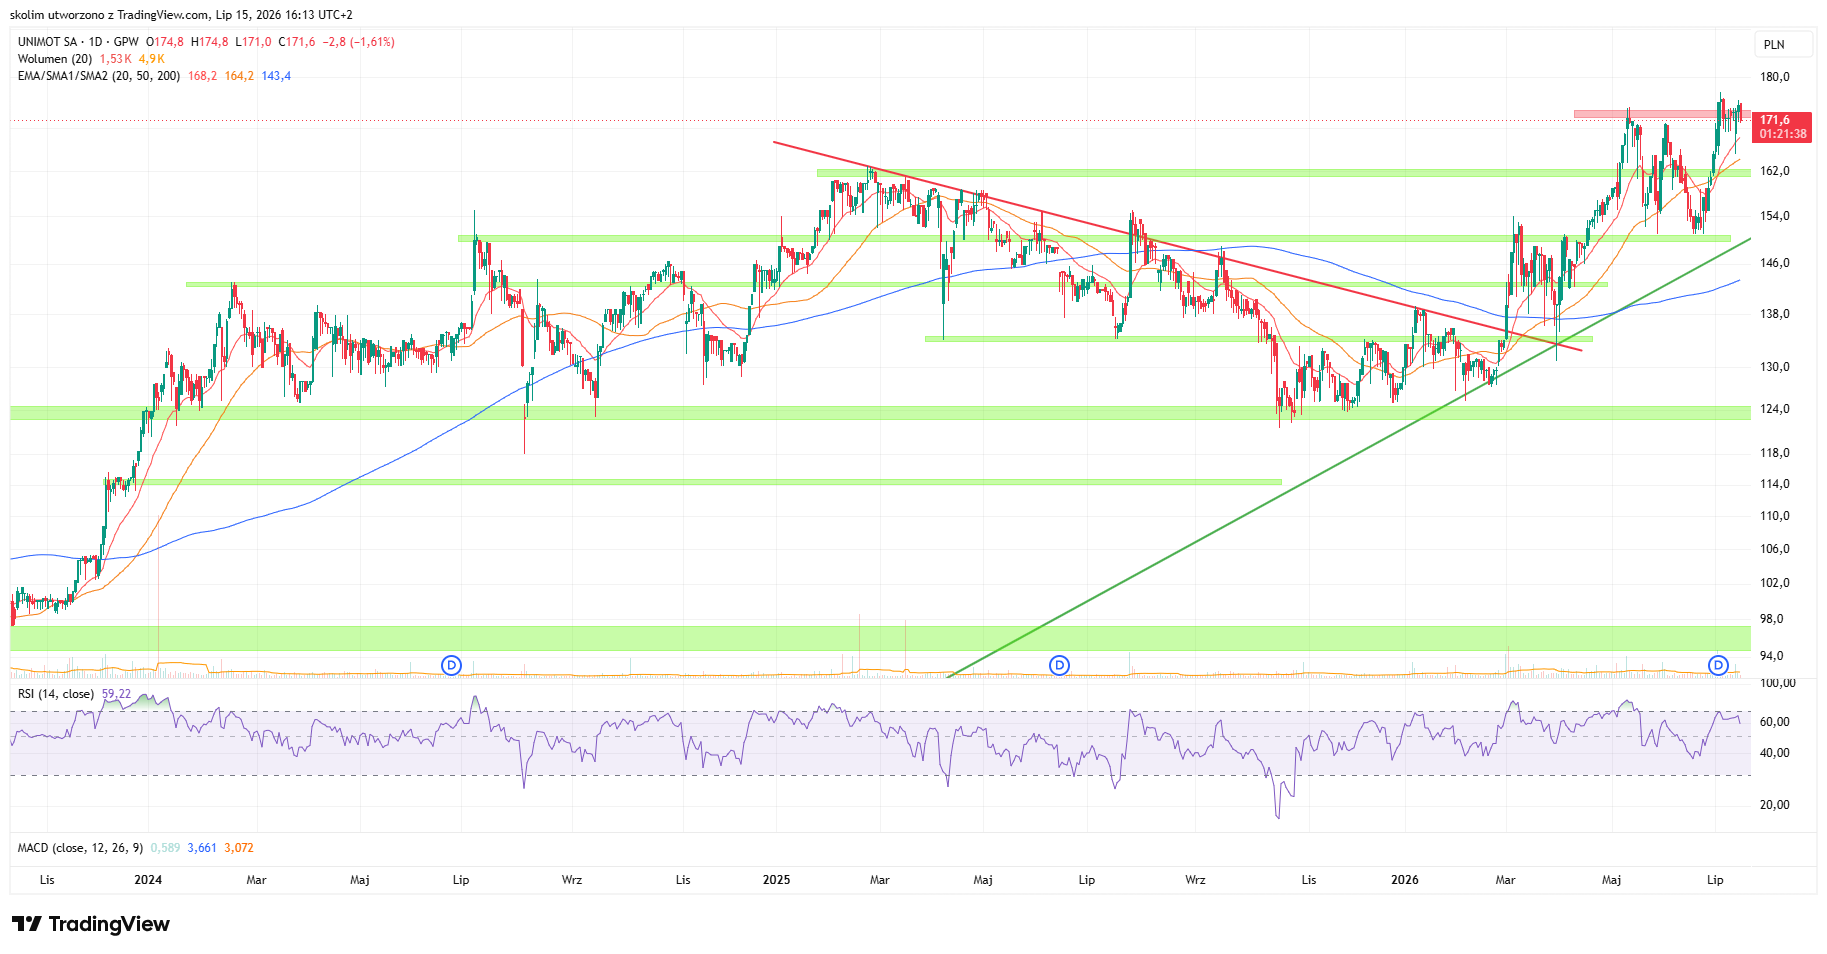The image size is (1827, 954).
Task: Open the EMA/SMA1/SMA2 indicator legend
Action: (99, 76)
